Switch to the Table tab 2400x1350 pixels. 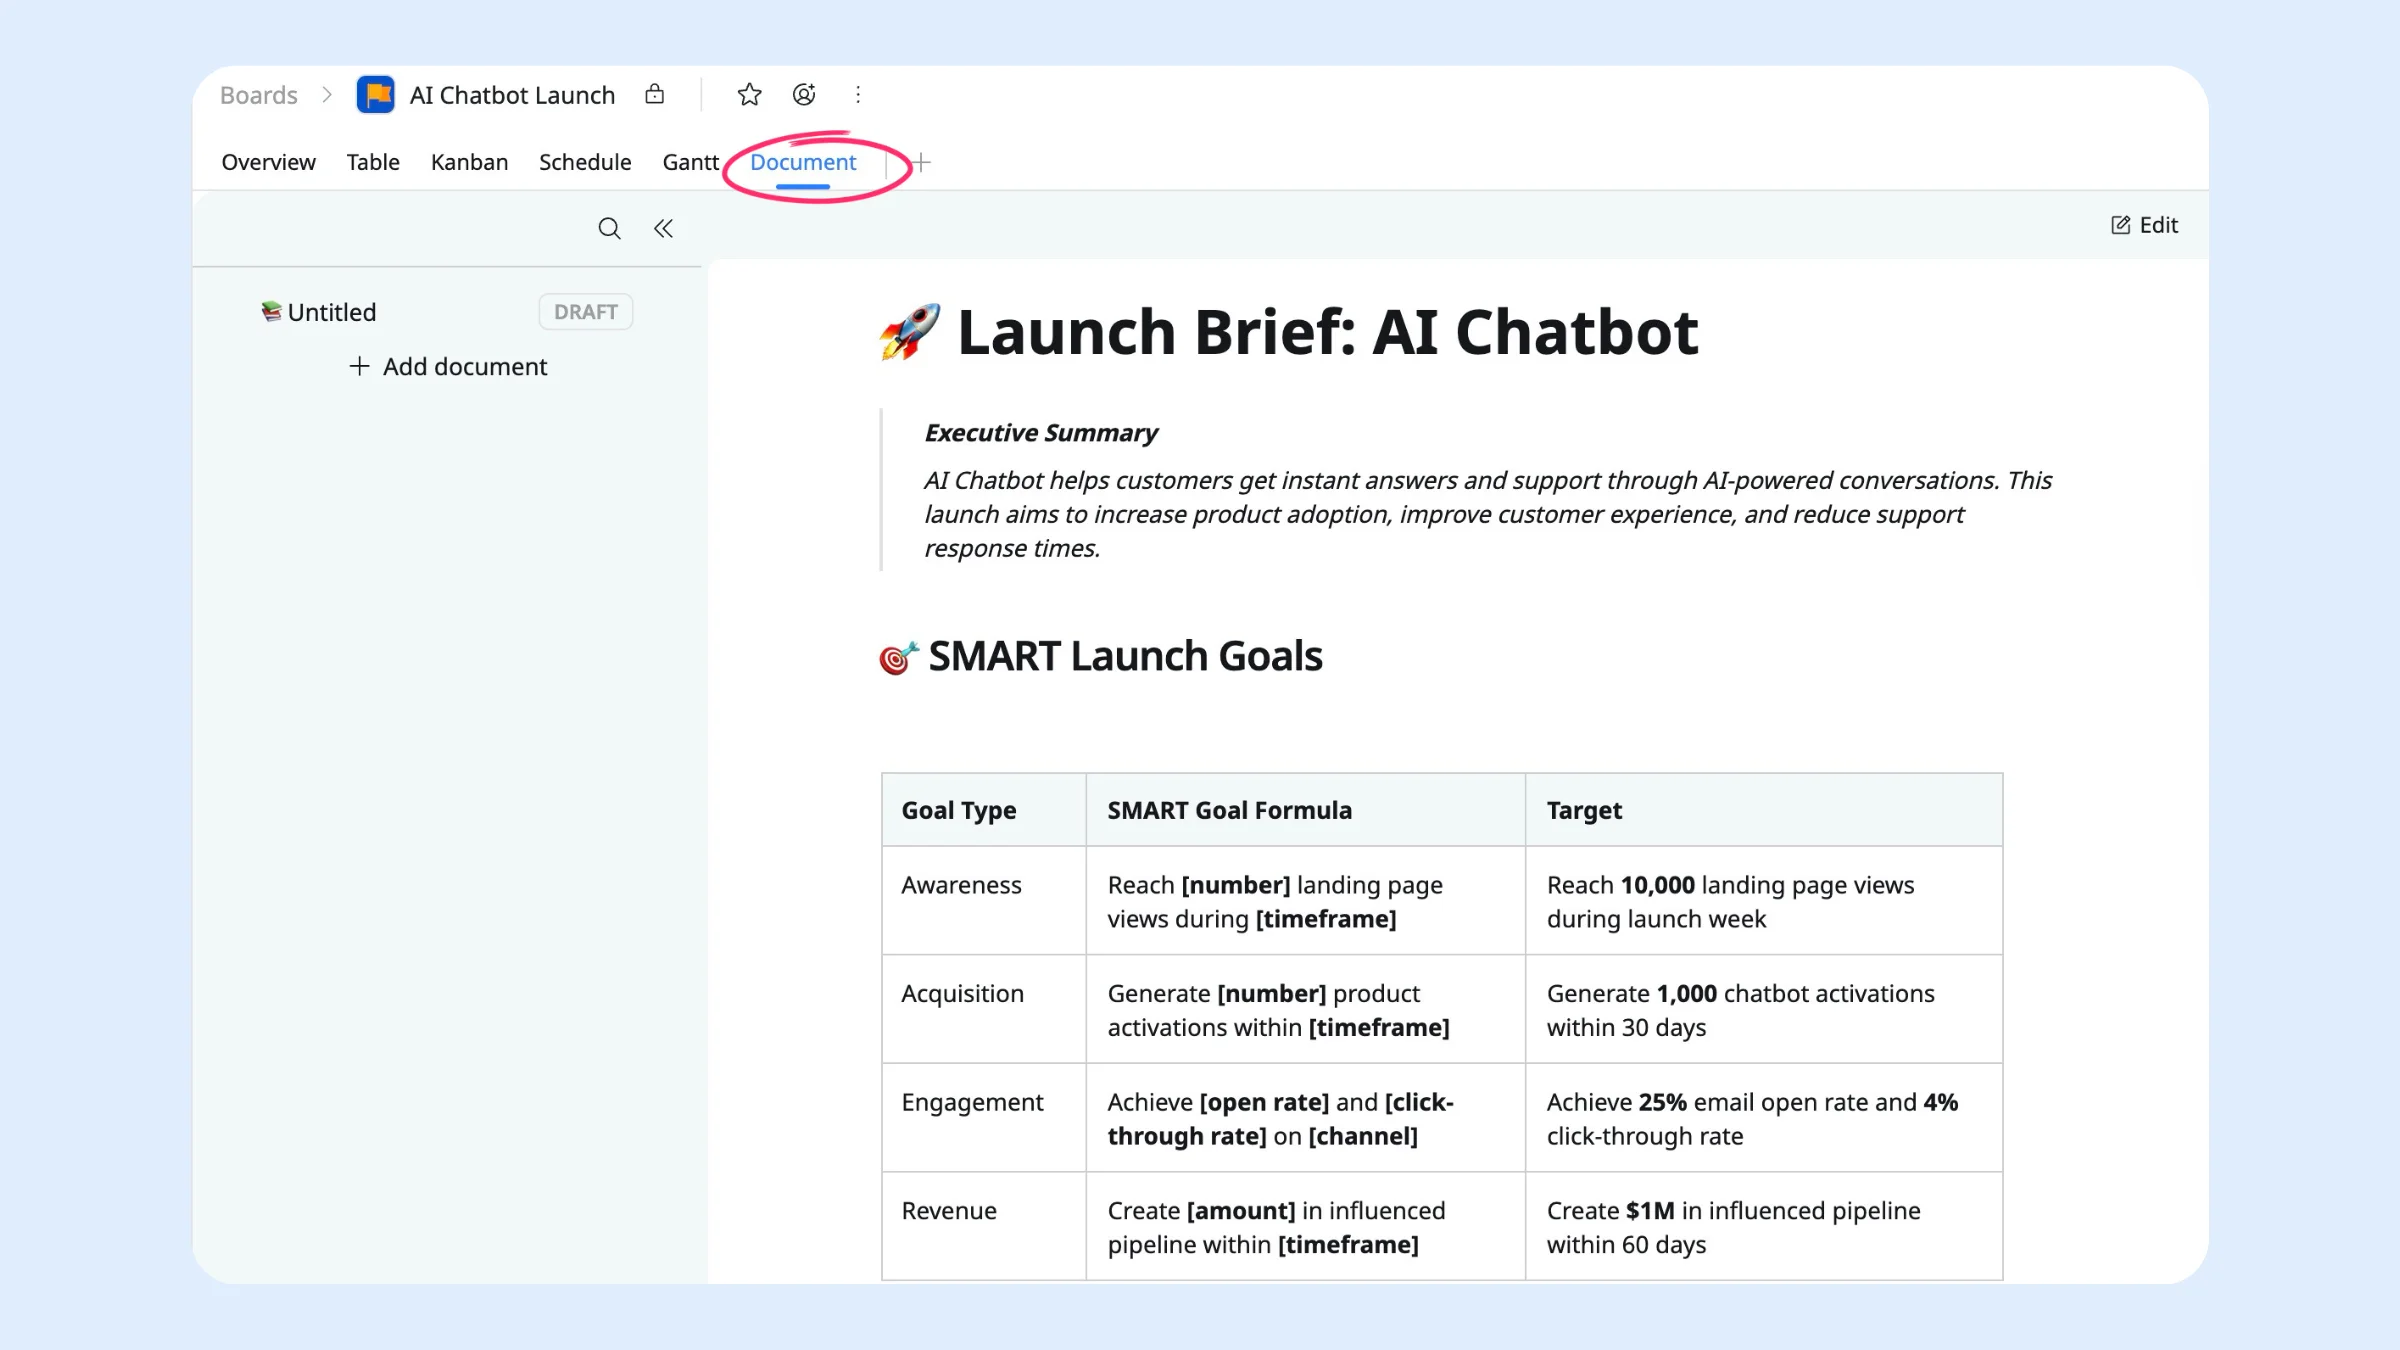[373, 162]
